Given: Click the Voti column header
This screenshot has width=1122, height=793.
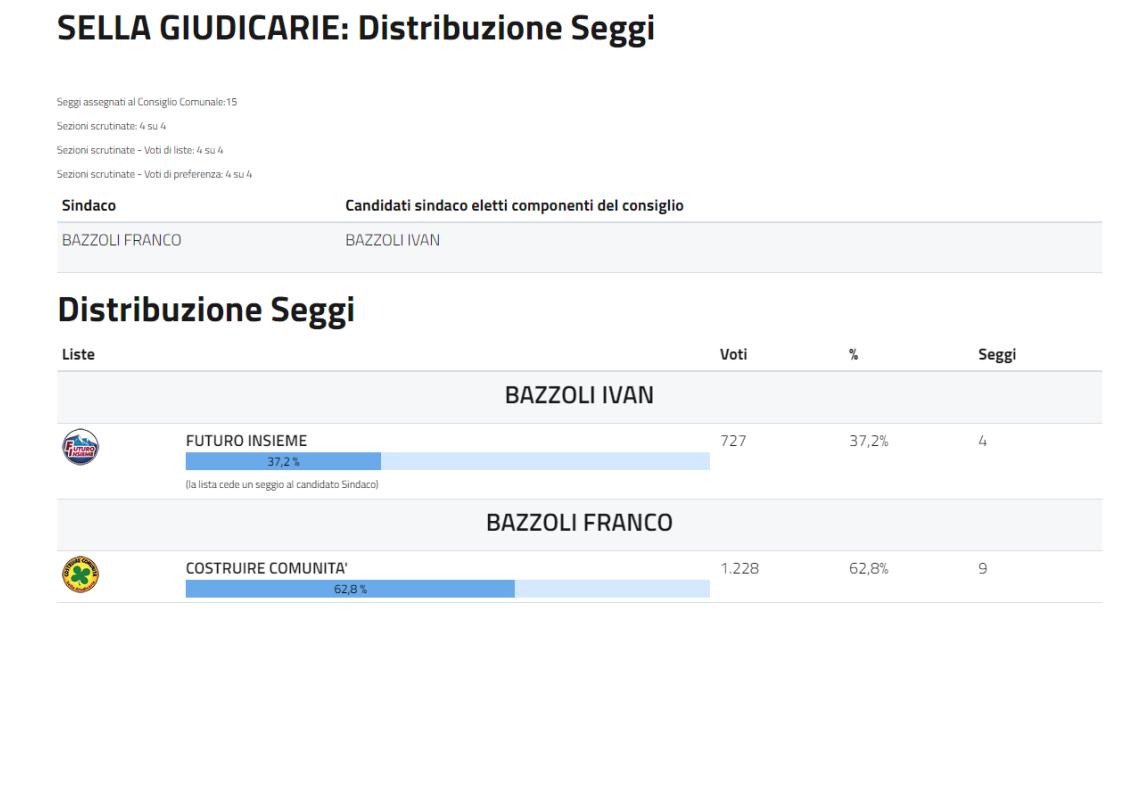Looking at the screenshot, I should tap(733, 353).
